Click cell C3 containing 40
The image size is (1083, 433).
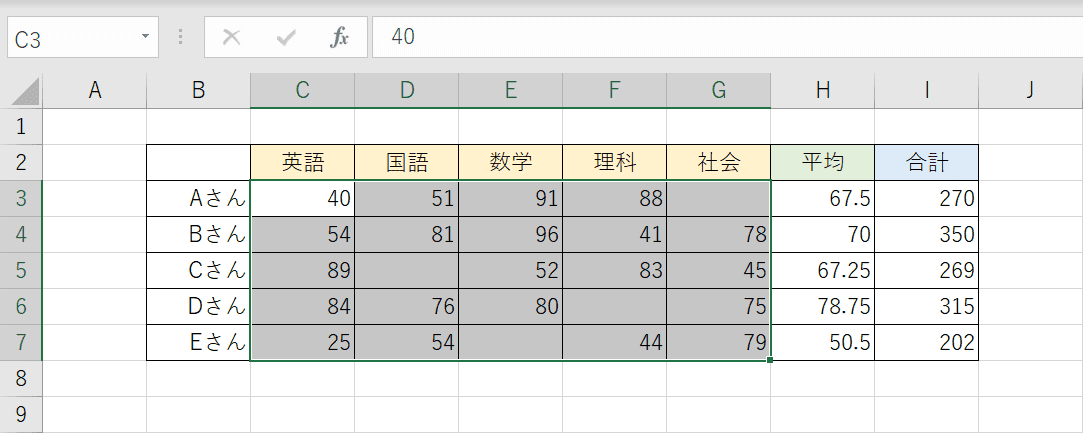click(303, 198)
